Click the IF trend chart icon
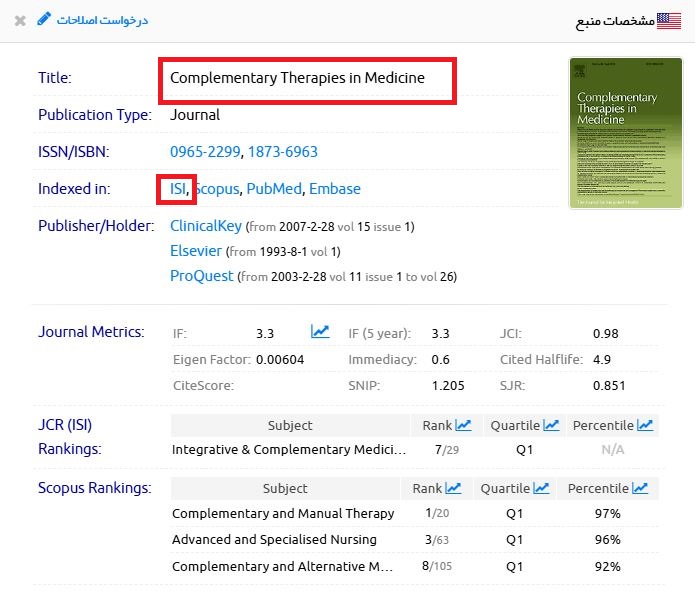The height and width of the screenshot is (601, 695). click(x=320, y=332)
